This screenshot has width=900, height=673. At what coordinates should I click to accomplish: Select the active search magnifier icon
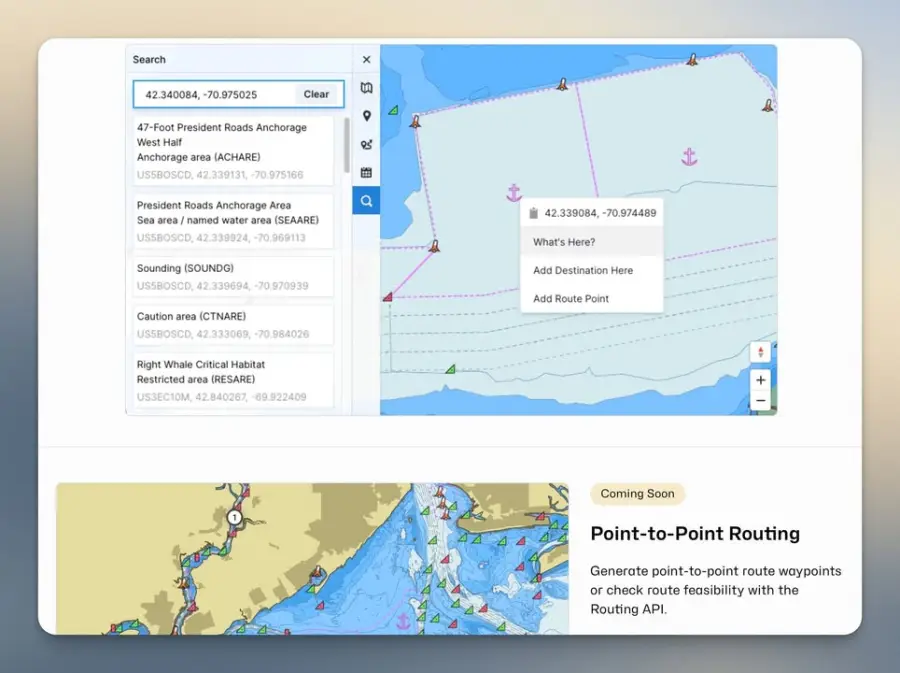[x=366, y=201]
